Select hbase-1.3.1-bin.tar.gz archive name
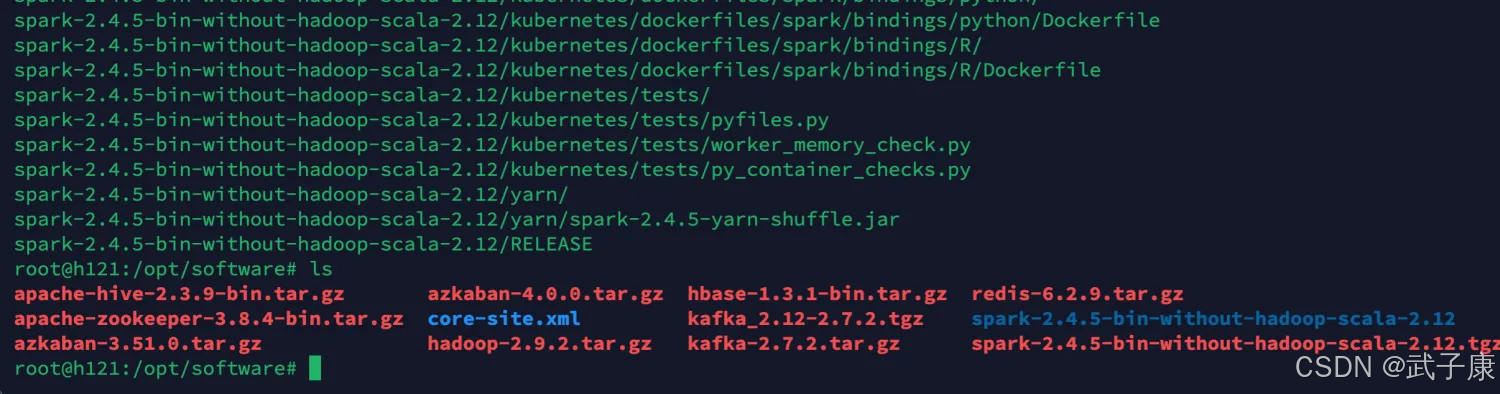Viewport: 1500px width, 394px height. click(x=817, y=294)
